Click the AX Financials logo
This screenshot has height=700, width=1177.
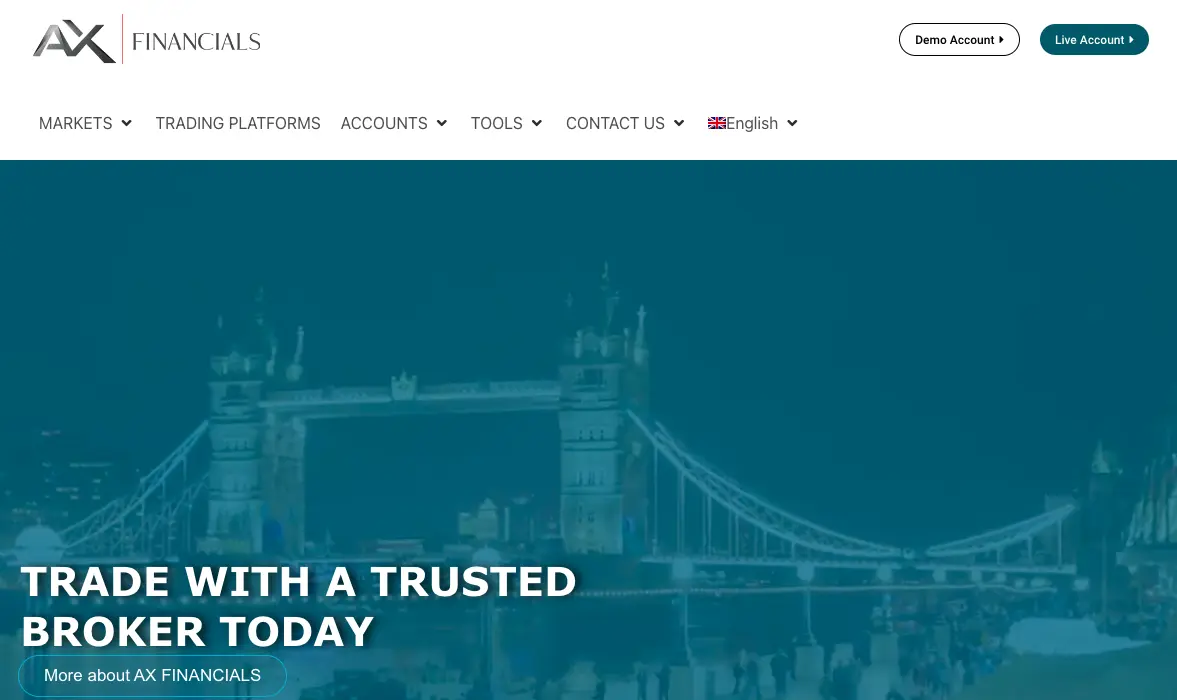[146, 40]
